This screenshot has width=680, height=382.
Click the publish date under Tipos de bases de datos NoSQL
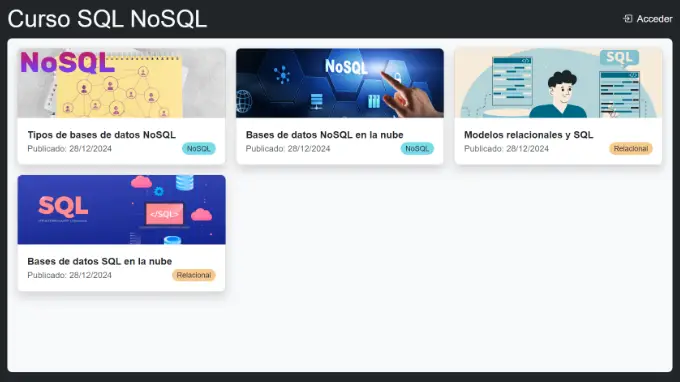point(69,149)
